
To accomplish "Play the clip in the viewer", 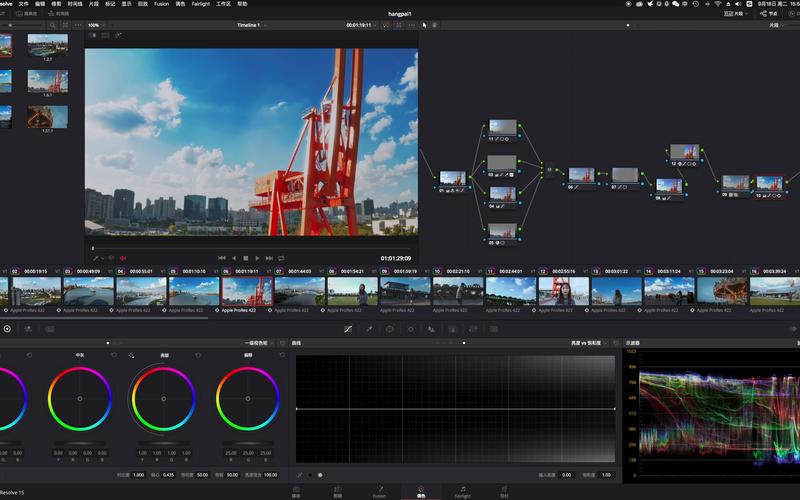I will pos(257,258).
